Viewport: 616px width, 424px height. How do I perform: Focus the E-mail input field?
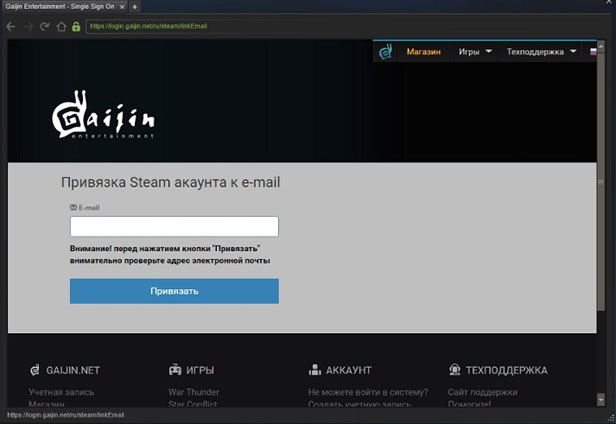[x=174, y=226]
